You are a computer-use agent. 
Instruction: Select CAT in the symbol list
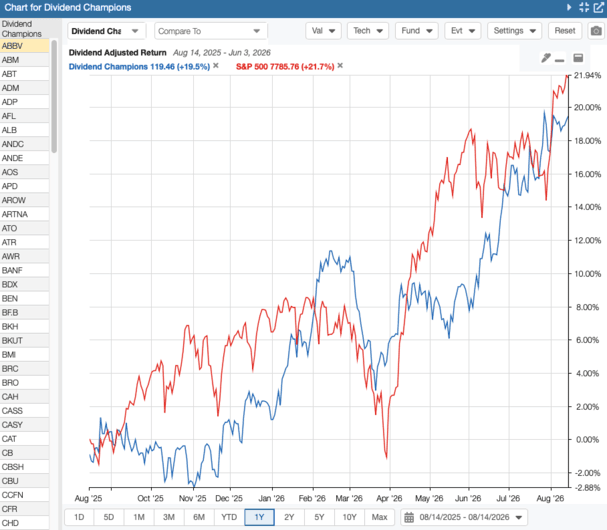24,439
